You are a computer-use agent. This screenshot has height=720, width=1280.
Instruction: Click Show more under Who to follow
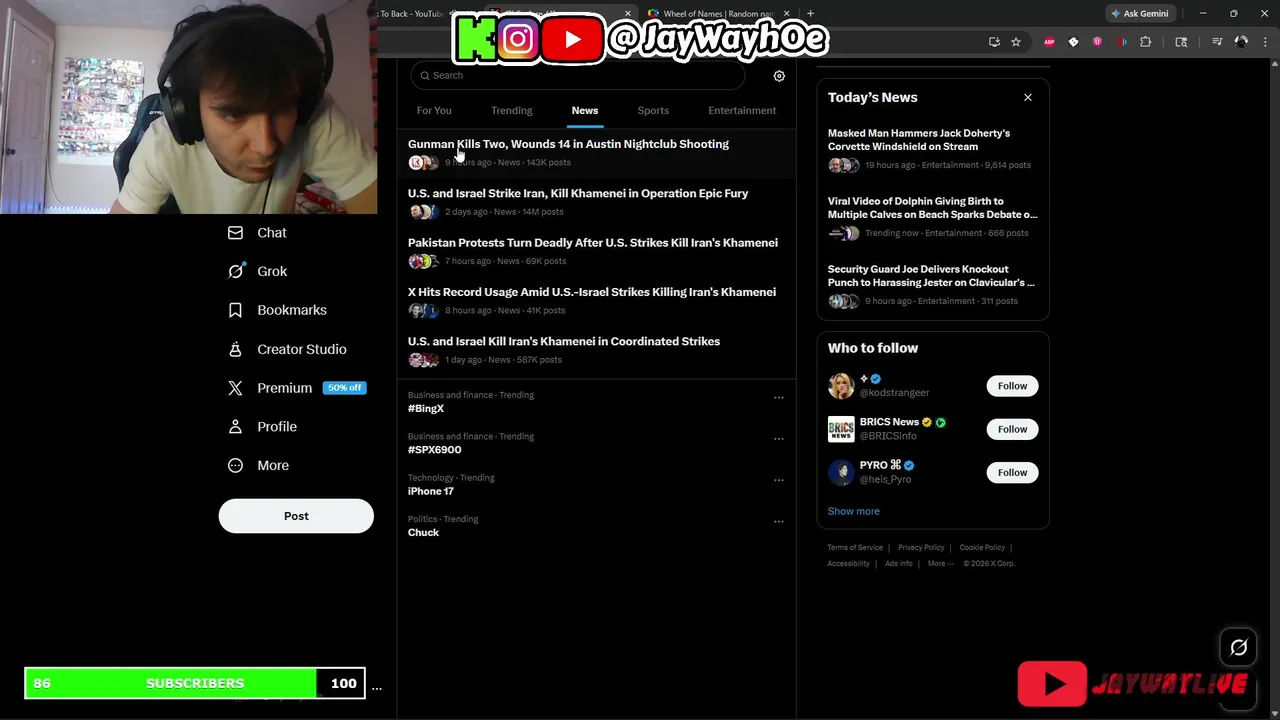[x=854, y=511]
